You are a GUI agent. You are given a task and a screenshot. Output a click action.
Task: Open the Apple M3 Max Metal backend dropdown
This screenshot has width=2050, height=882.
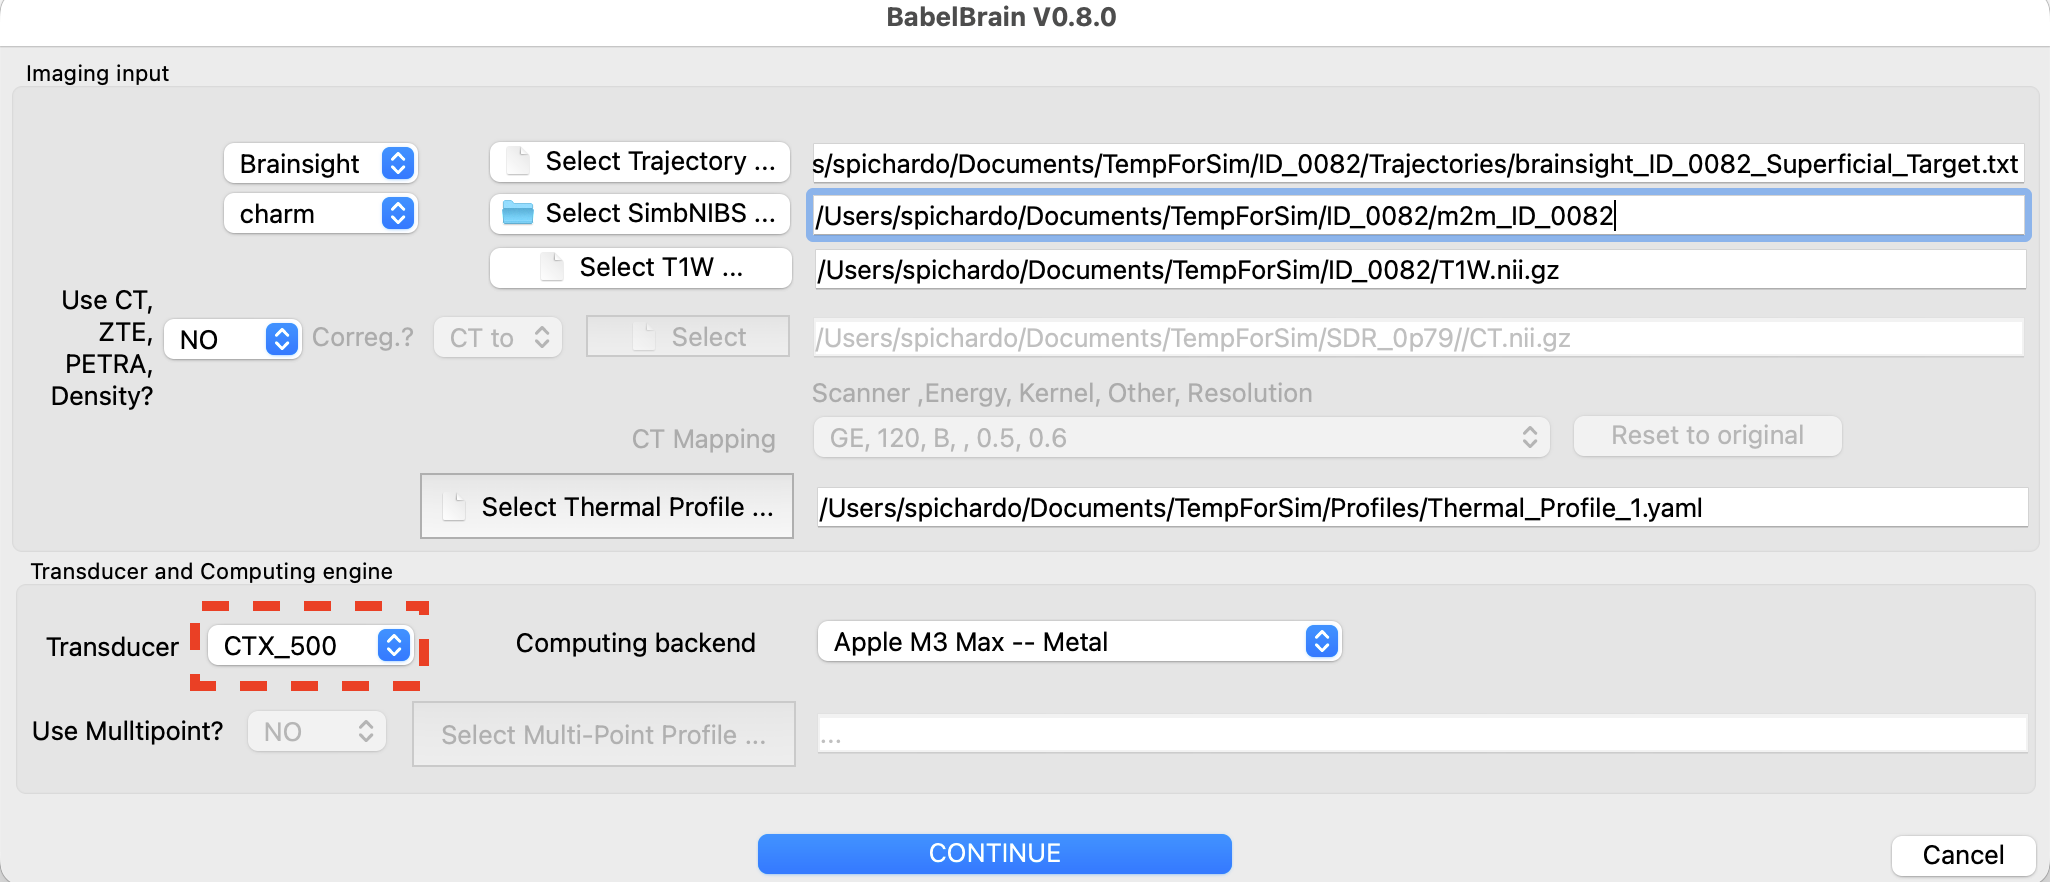click(x=1079, y=642)
